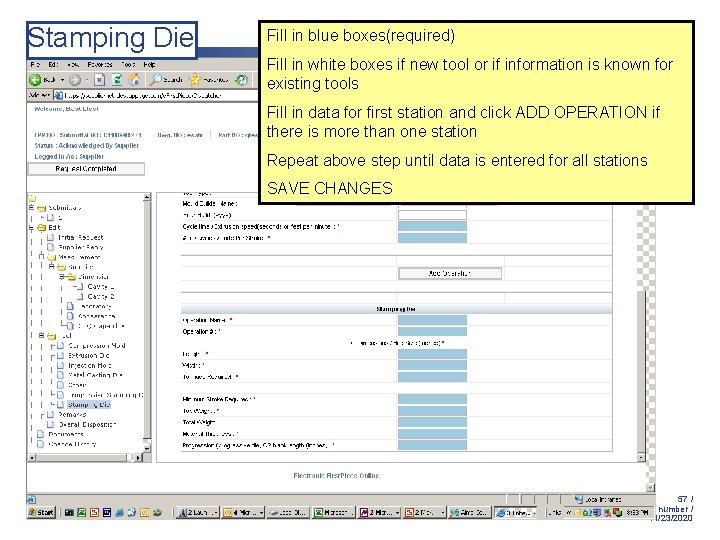This screenshot has width=720, height=540.
Task: Click the Local intranet zone icon in status bar
Action: (579, 499)
